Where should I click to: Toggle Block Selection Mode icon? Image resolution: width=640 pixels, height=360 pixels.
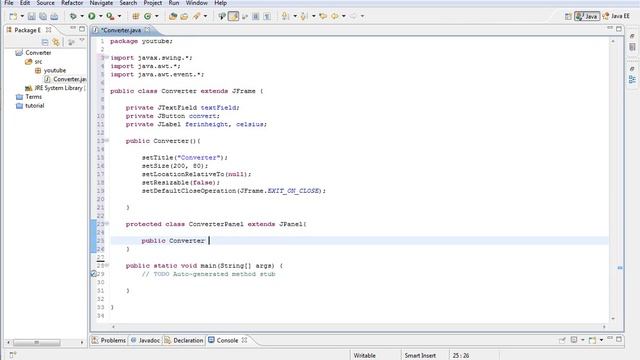(256, 16)
